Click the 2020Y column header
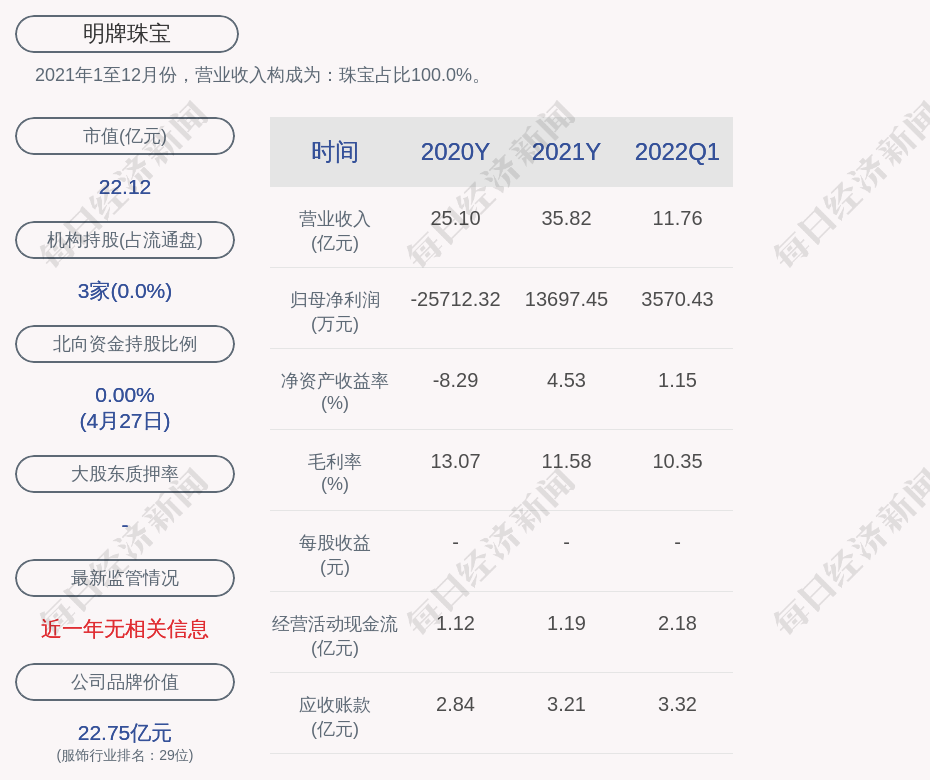Viewport: 930px width, 780px height. 455,152
